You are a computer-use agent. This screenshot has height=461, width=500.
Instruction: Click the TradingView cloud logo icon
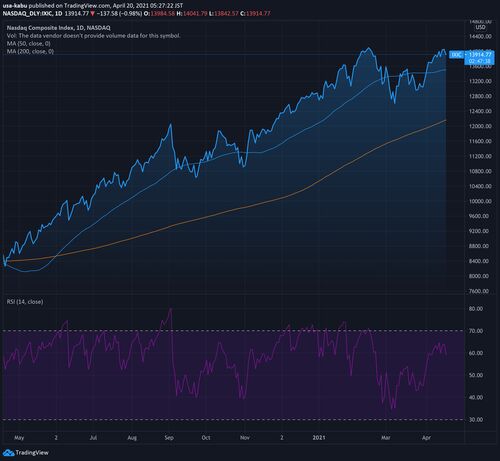pos(8,453)
